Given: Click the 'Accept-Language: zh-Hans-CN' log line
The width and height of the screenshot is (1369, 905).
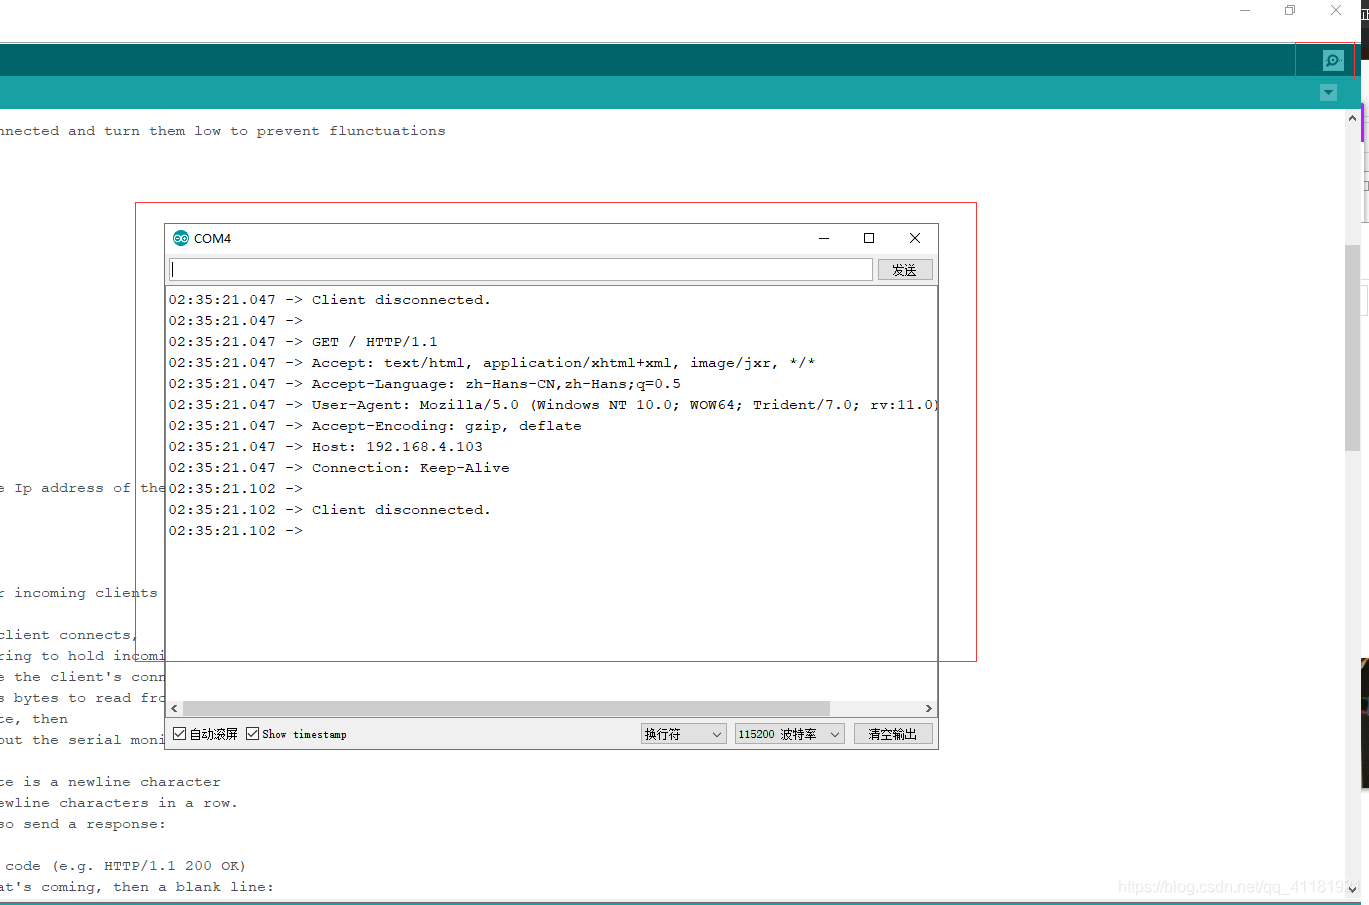Looking at the screenshot, I should tap(425, 384).
